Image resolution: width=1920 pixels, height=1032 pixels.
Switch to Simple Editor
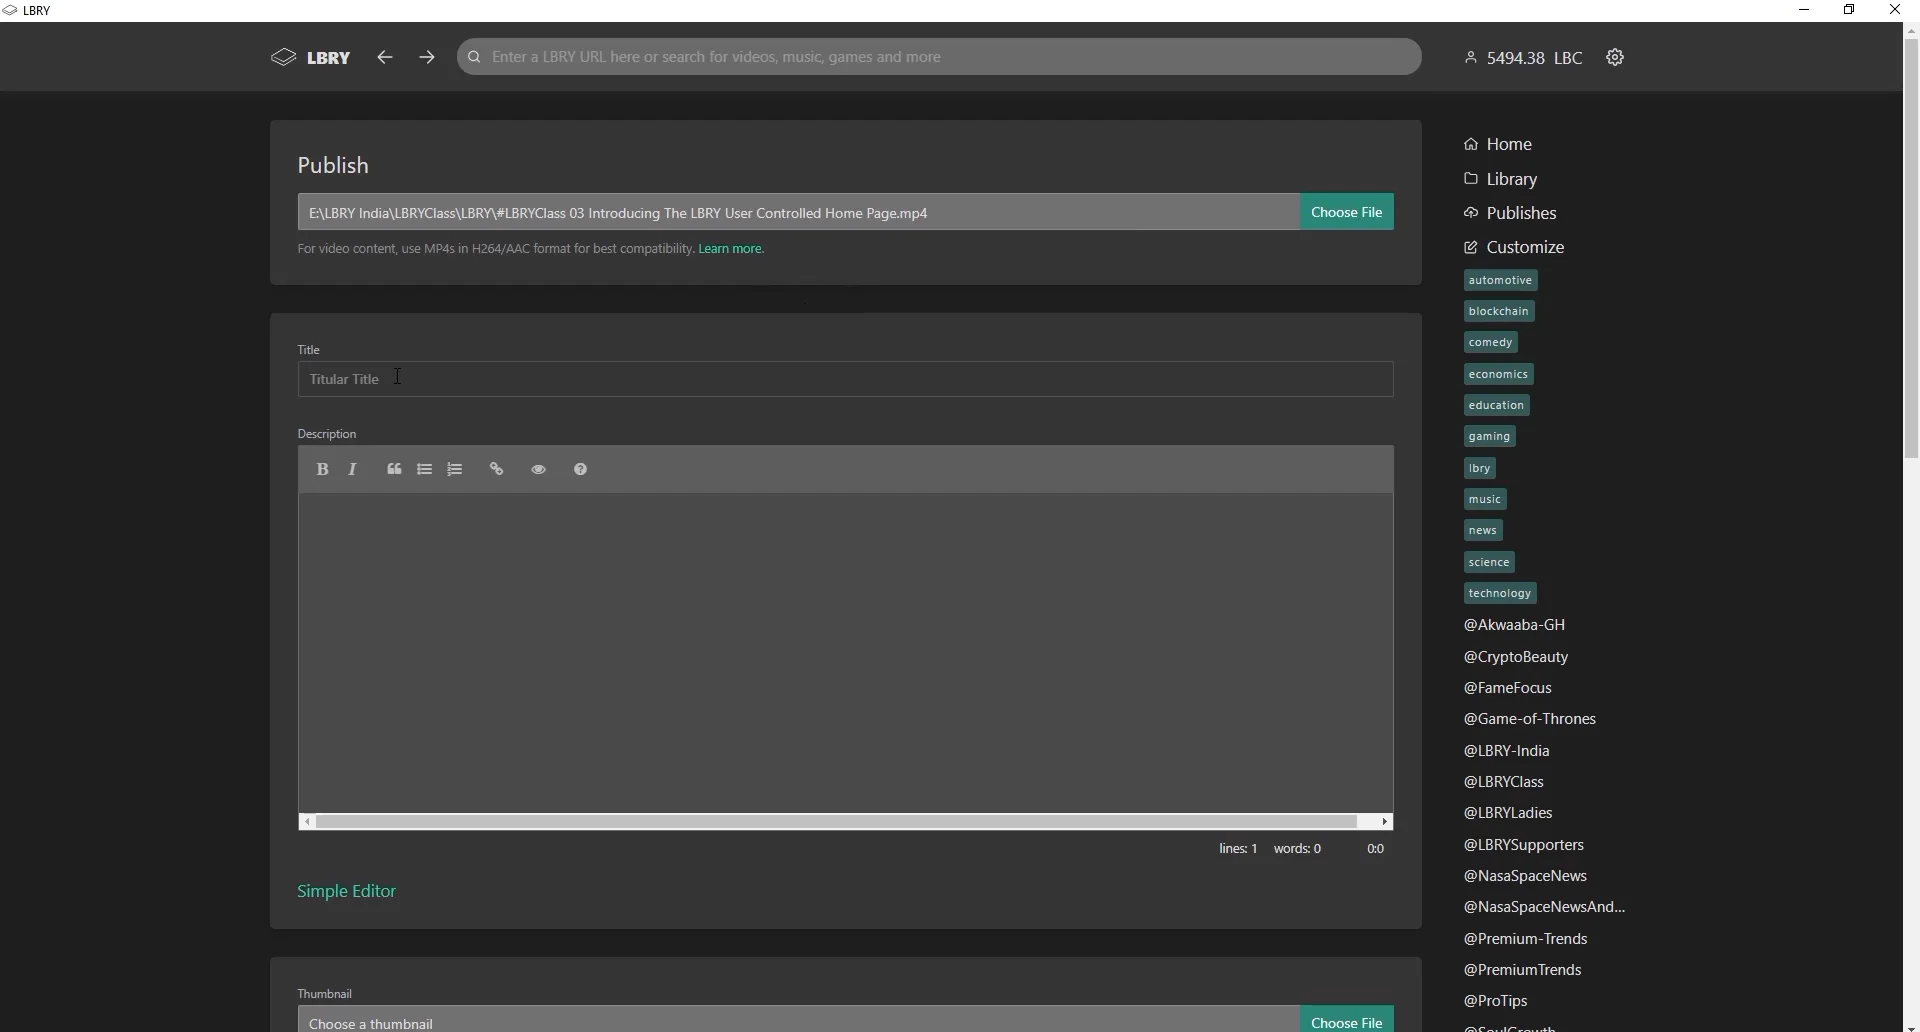click(x=347, y=891)
